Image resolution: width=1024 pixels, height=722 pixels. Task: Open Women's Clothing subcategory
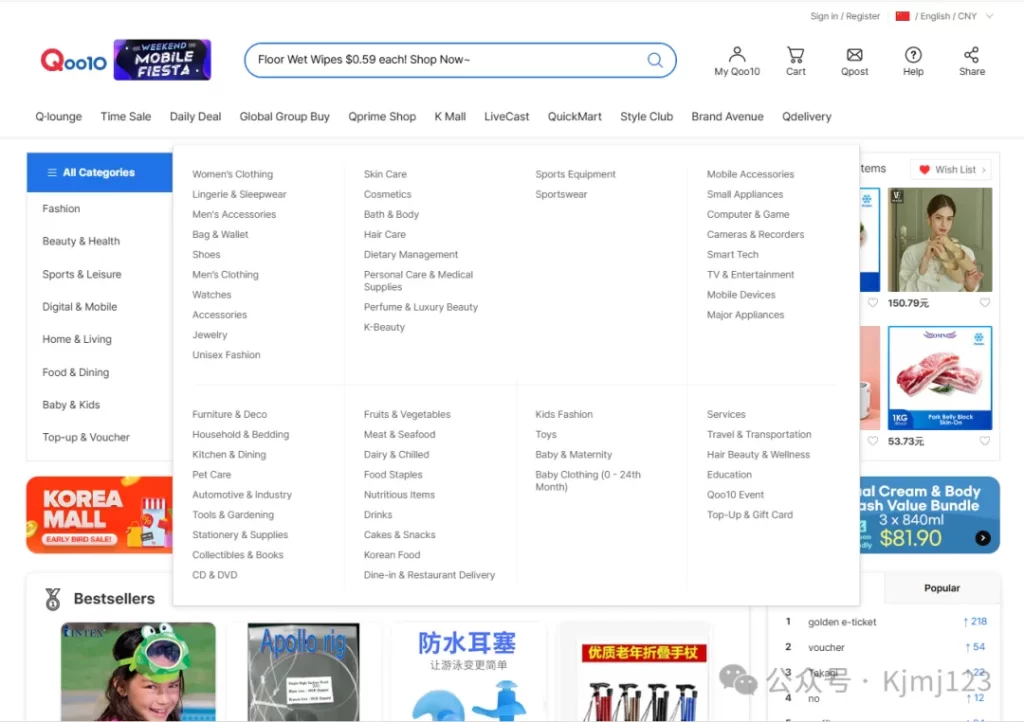point(232,174)
